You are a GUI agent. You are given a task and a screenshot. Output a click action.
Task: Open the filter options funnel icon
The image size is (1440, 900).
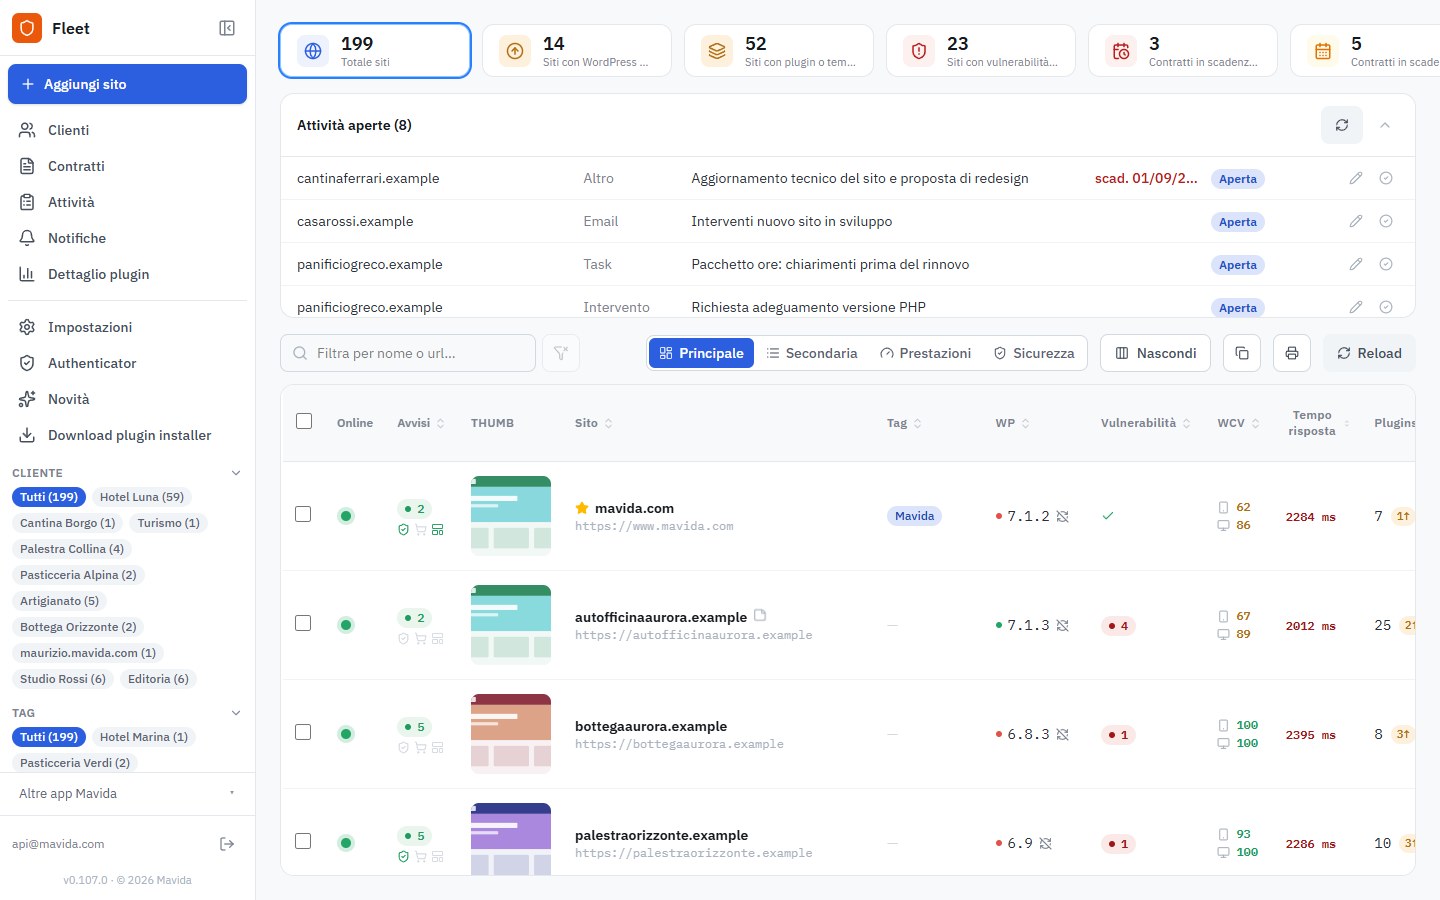(x=561, y=353)
